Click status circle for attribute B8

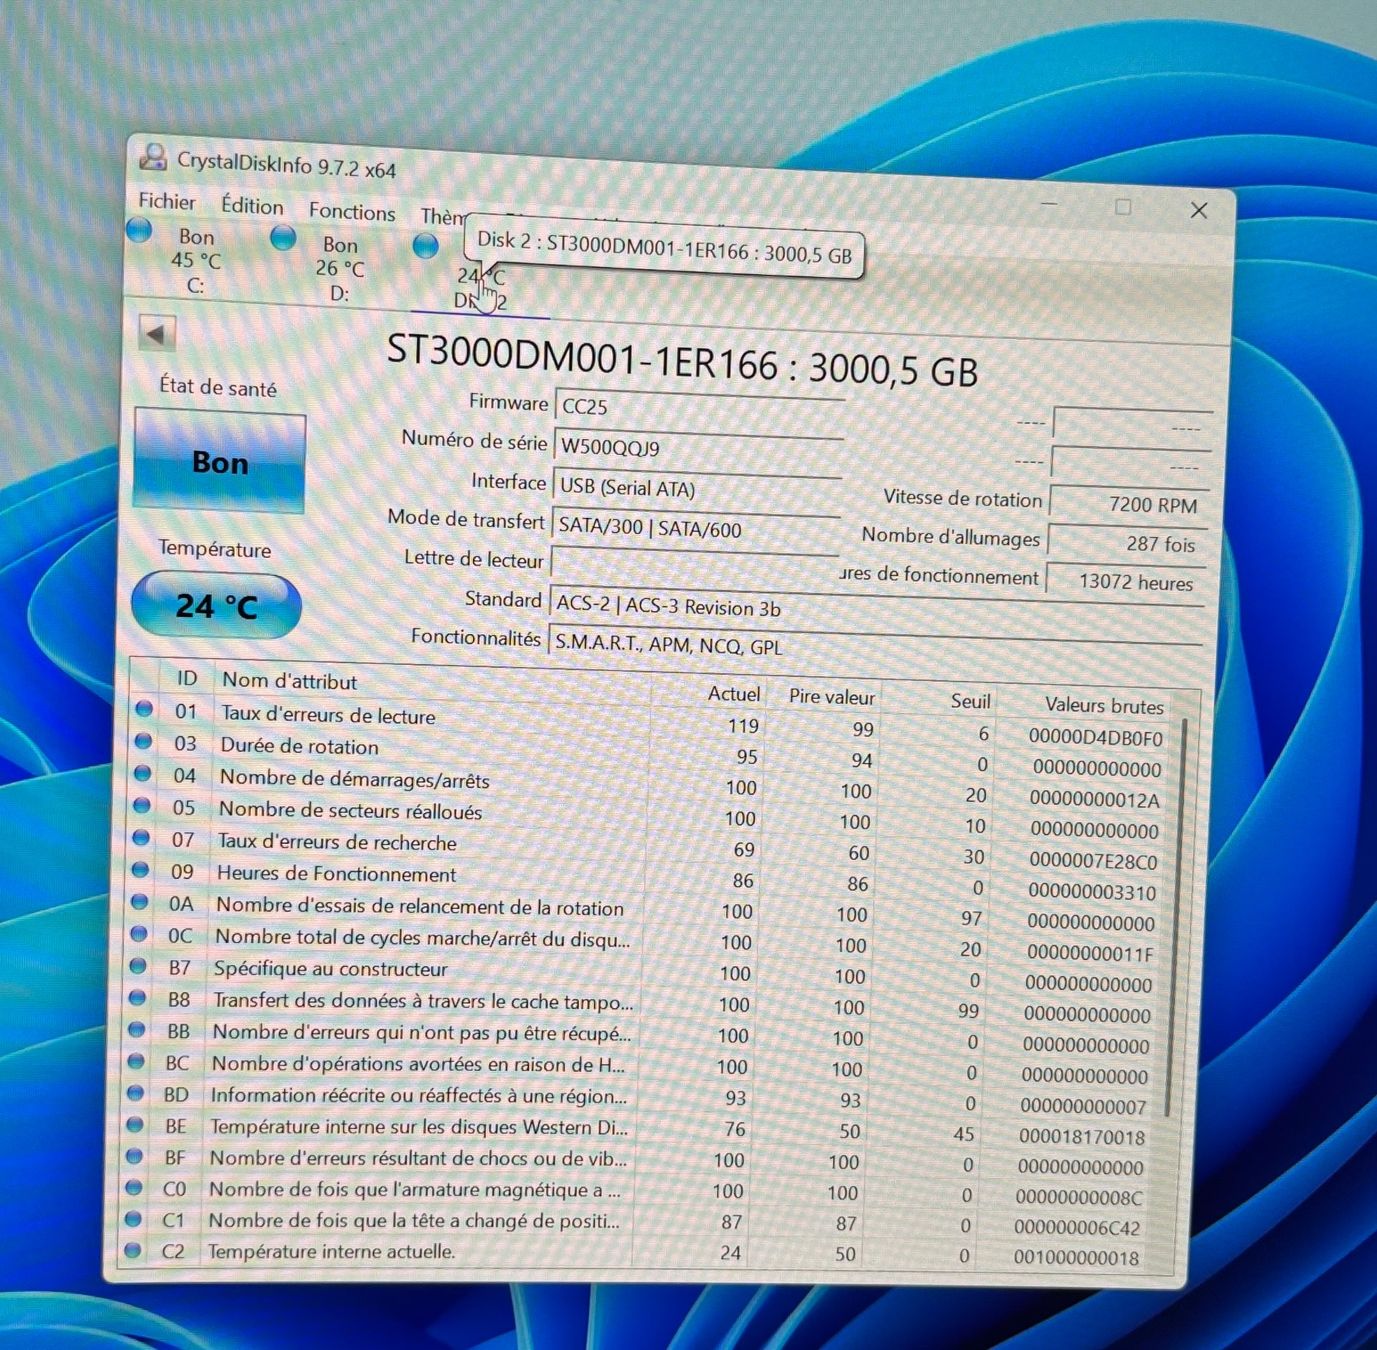coord(137,997)
